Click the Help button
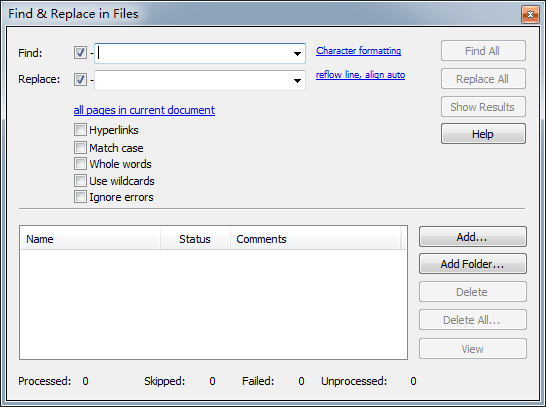Screen dimensions: 546x407 click(483, 134)
